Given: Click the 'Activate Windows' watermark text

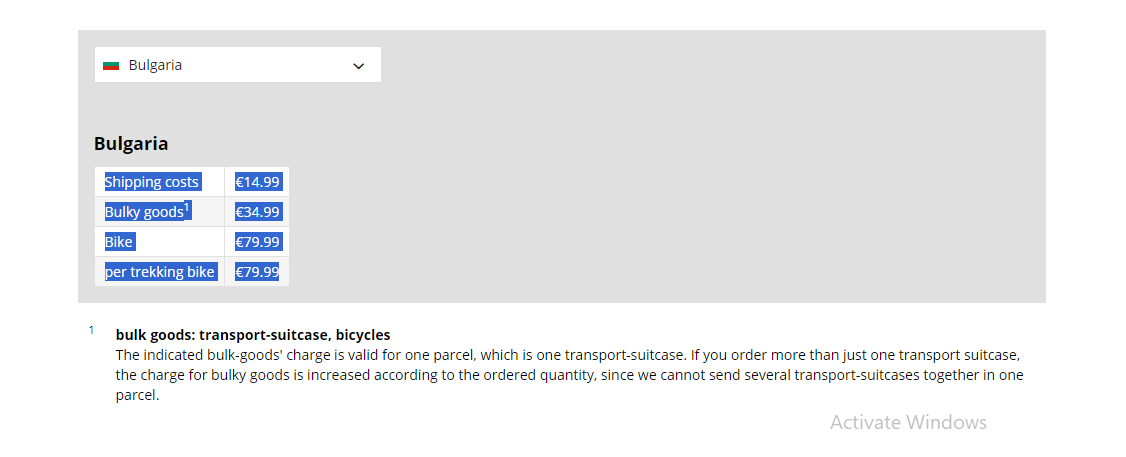Looking at the screenshot, I should tap(908, 422).
